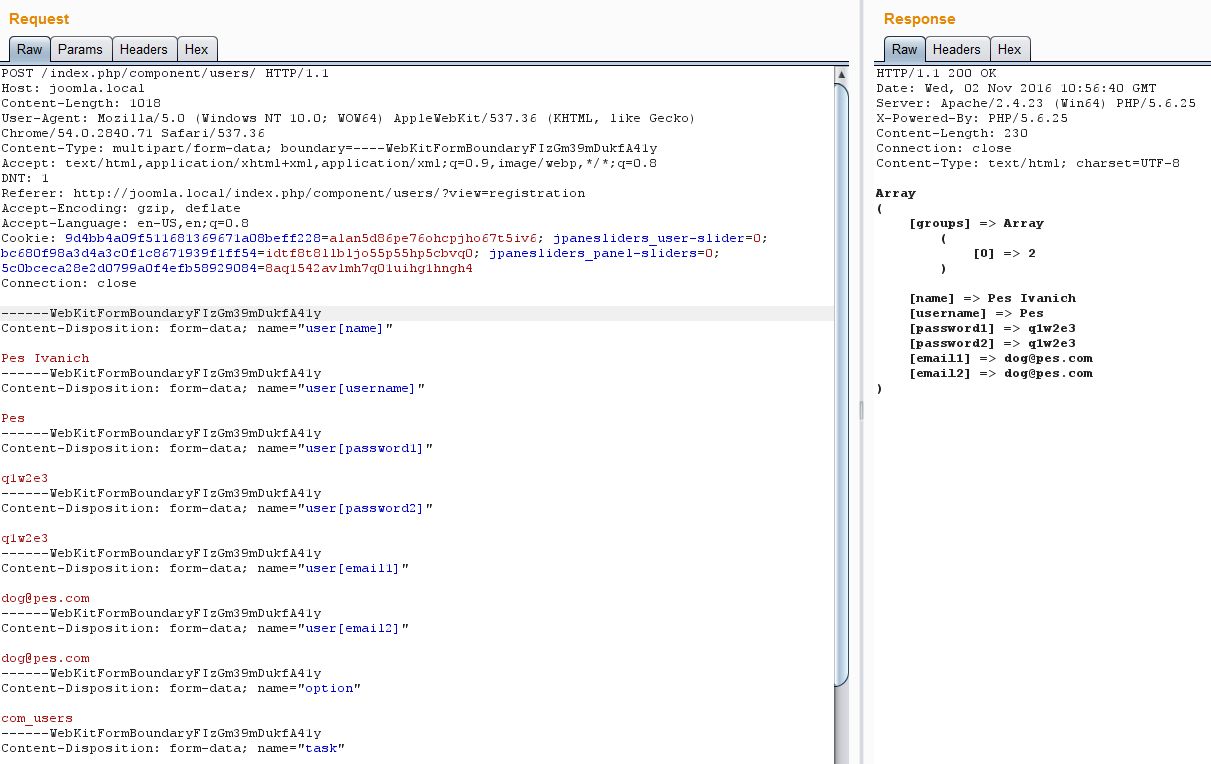1211x764 pixels.
Task: View the Request in Hex tab
Action: click(x=196, y=49)
